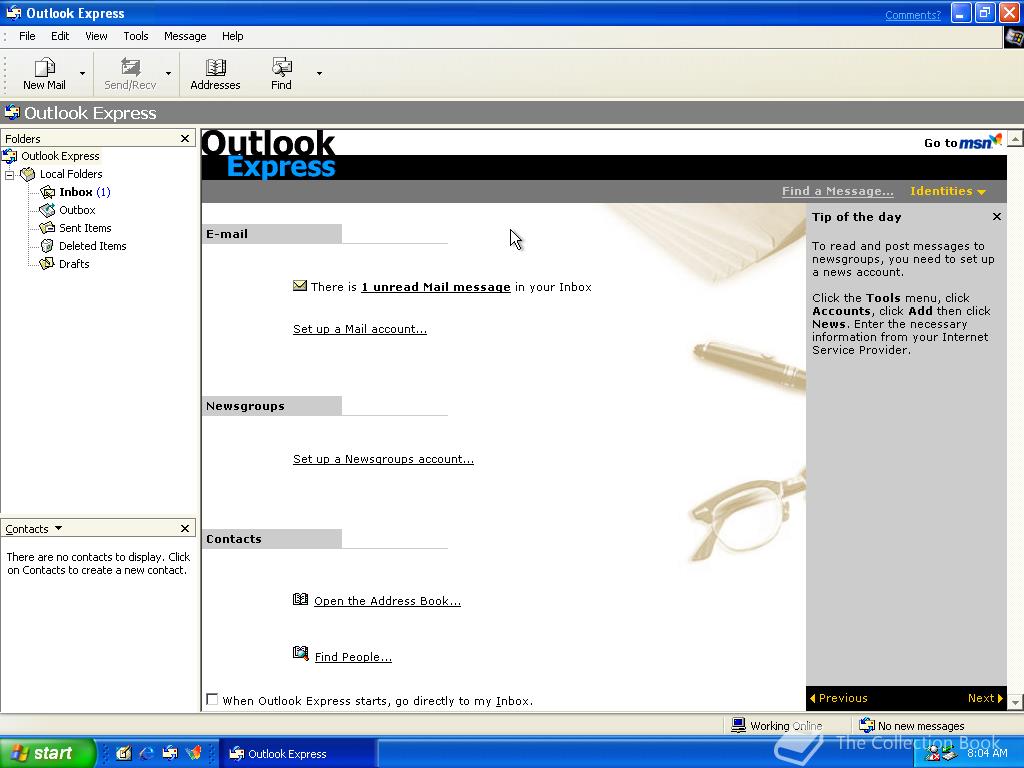Click the Address Book icon

point(300,599)
